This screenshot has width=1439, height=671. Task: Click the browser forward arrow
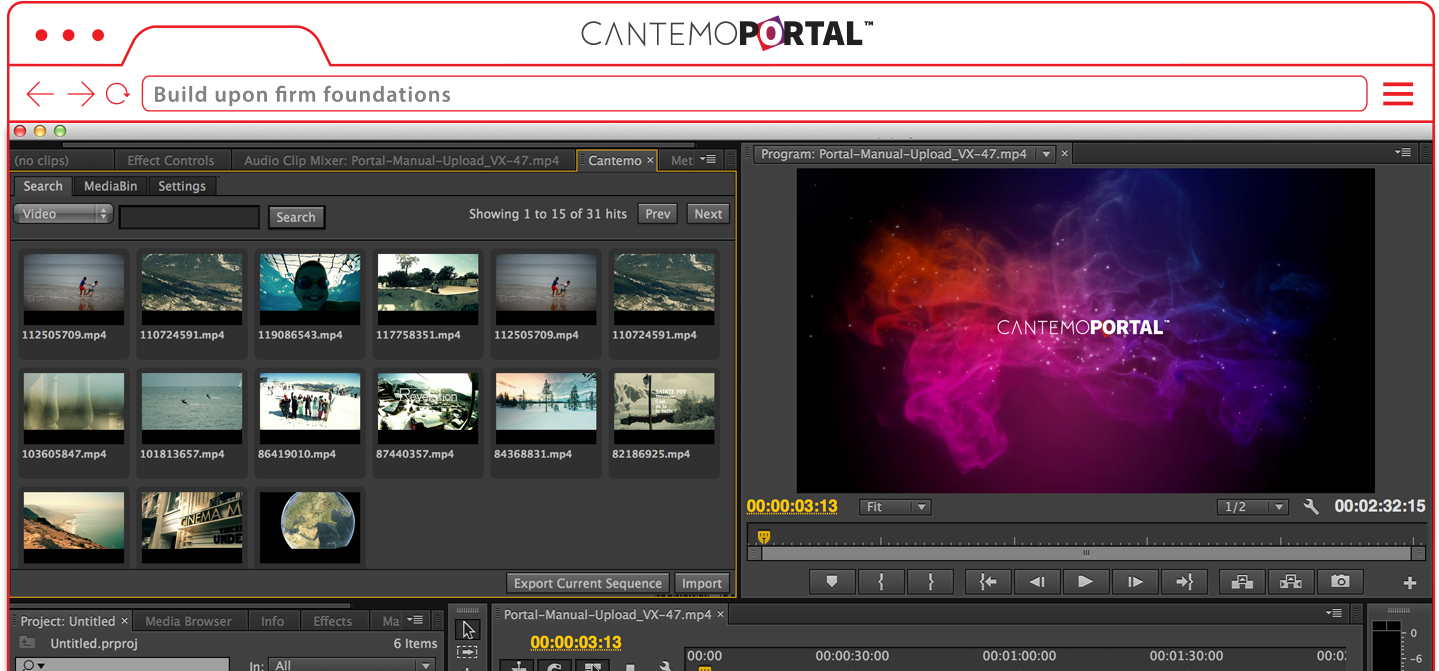80,94
